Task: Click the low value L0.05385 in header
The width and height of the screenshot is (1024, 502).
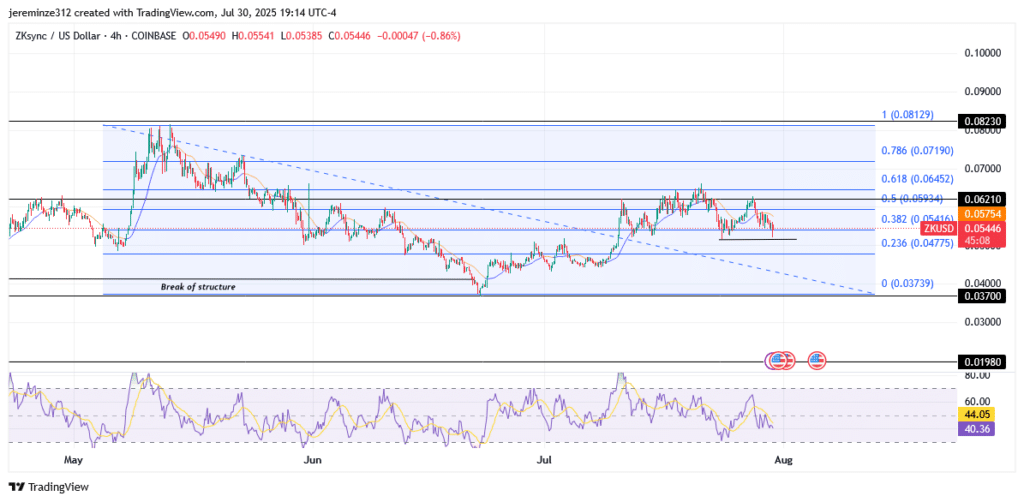Action: point(302,37)
